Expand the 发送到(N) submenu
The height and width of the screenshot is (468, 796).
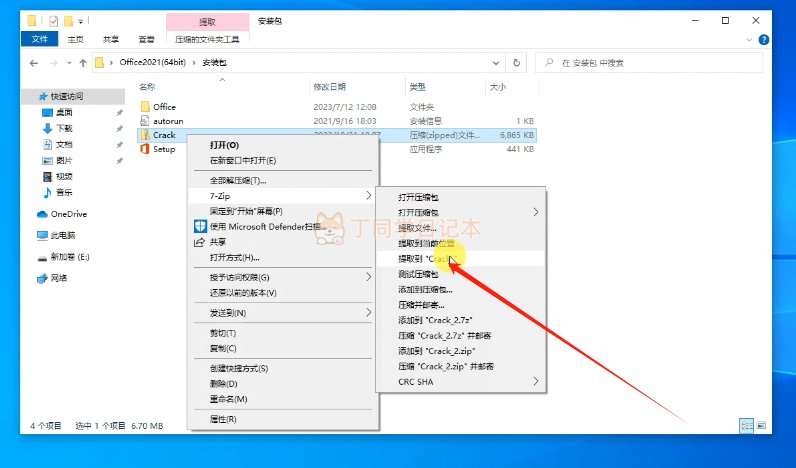click(283, 313)
